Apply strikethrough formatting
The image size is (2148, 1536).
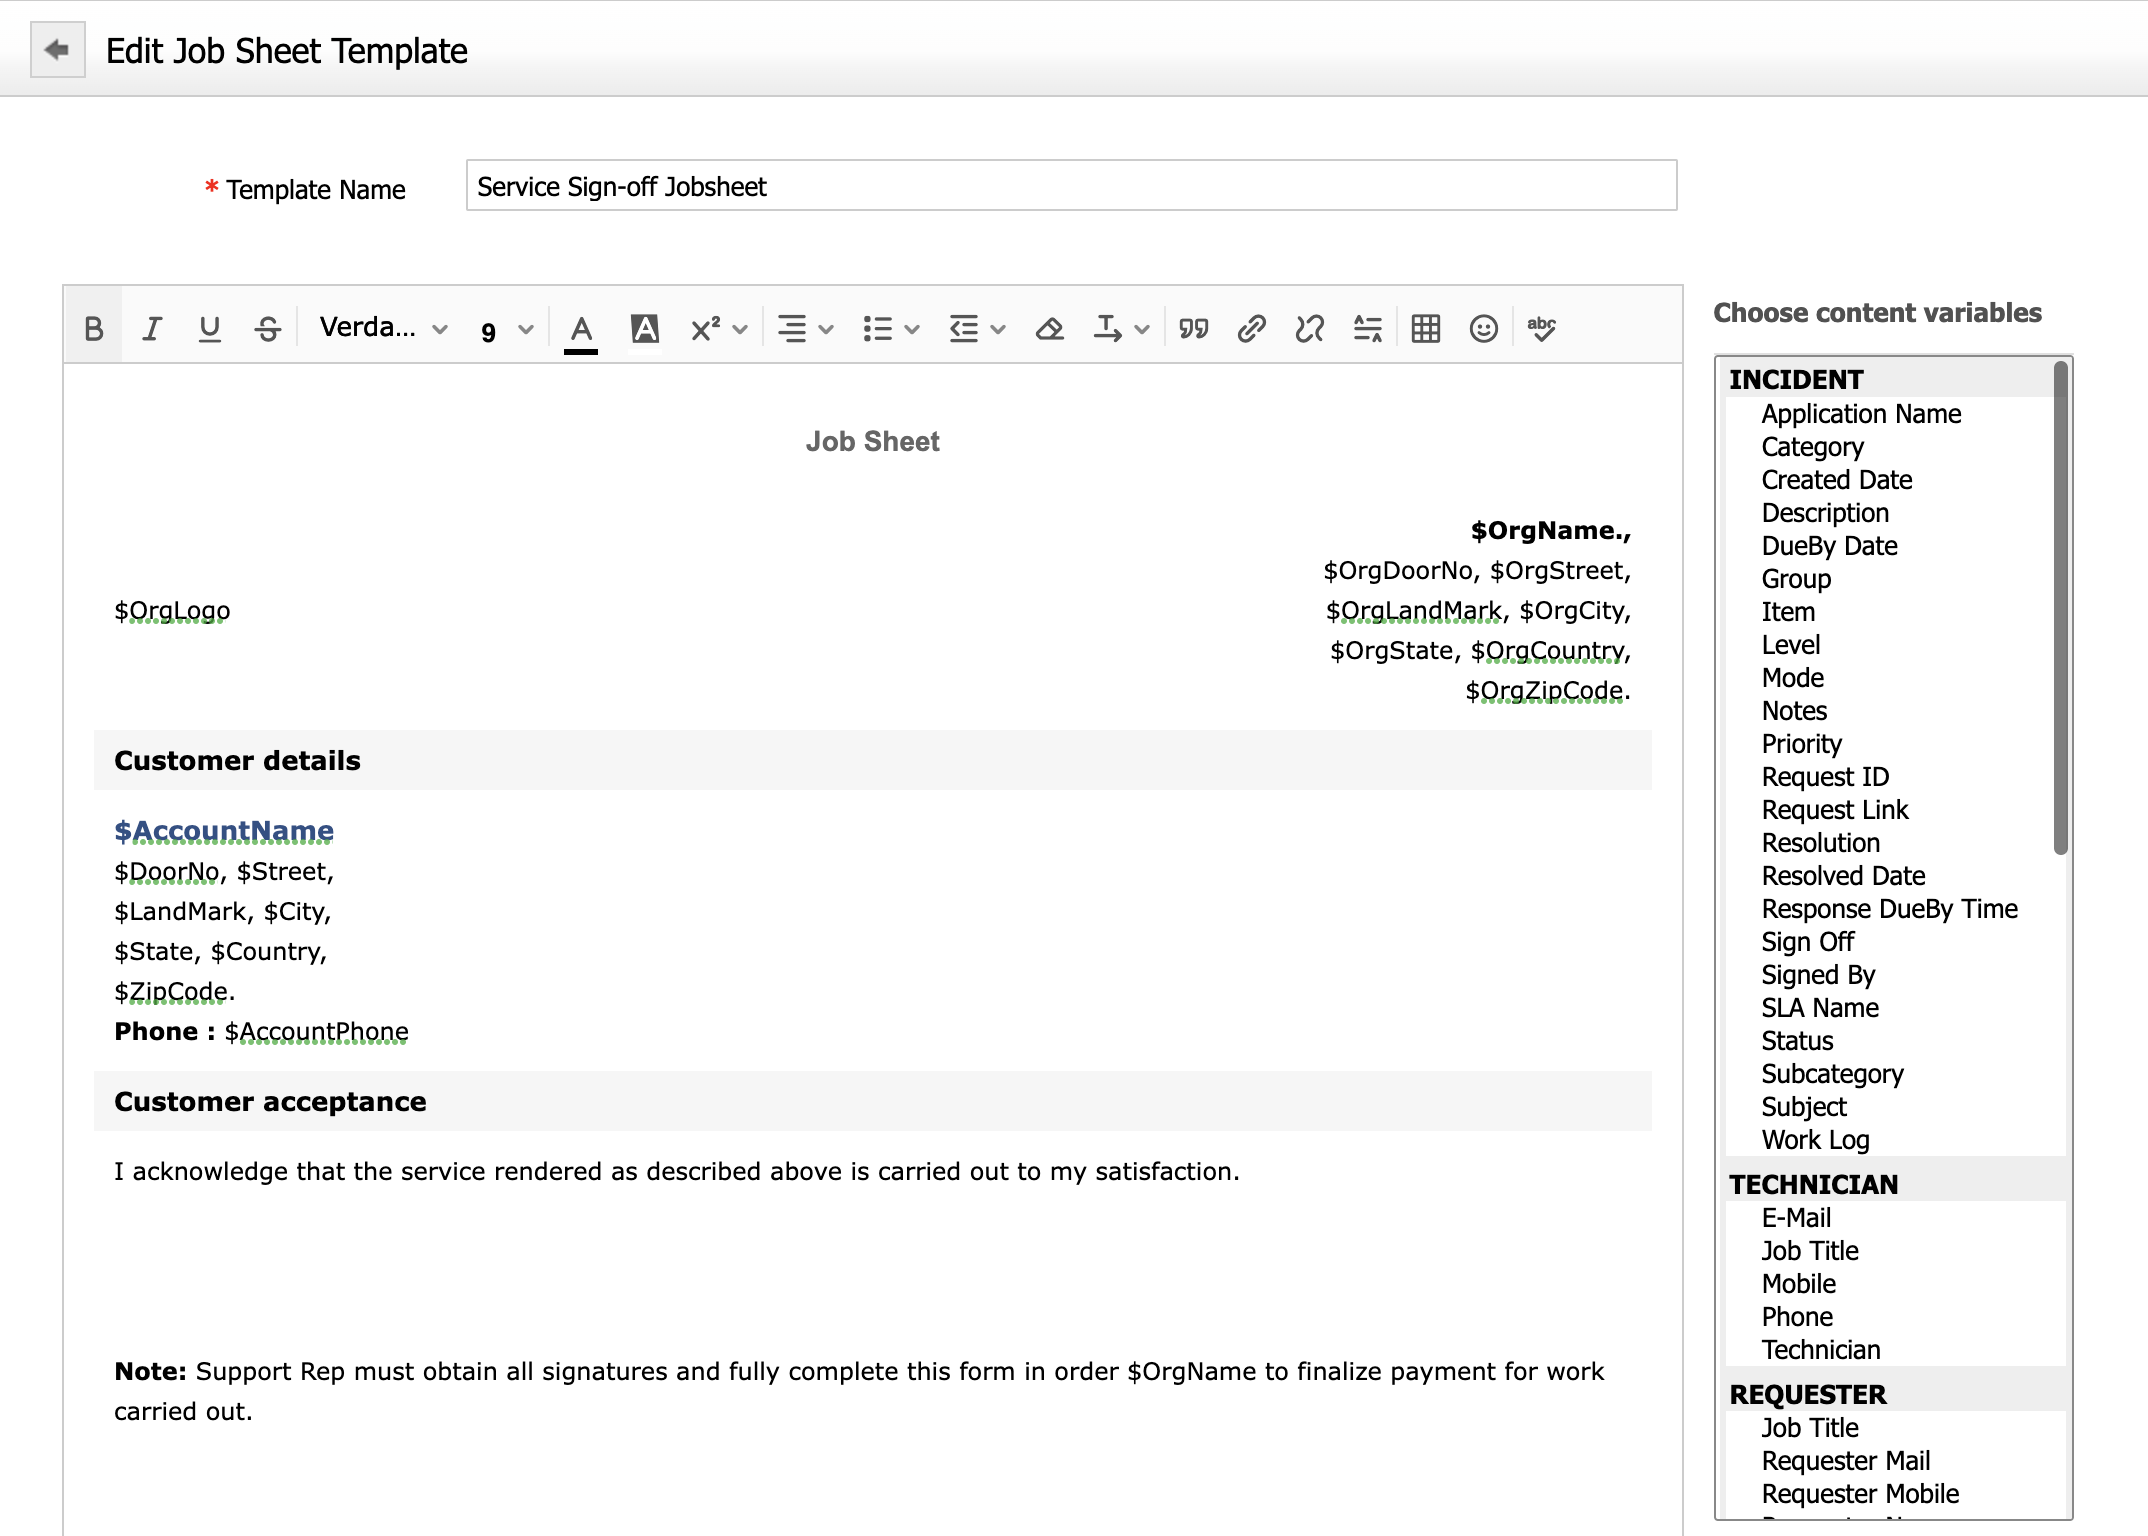coord(267,329)
